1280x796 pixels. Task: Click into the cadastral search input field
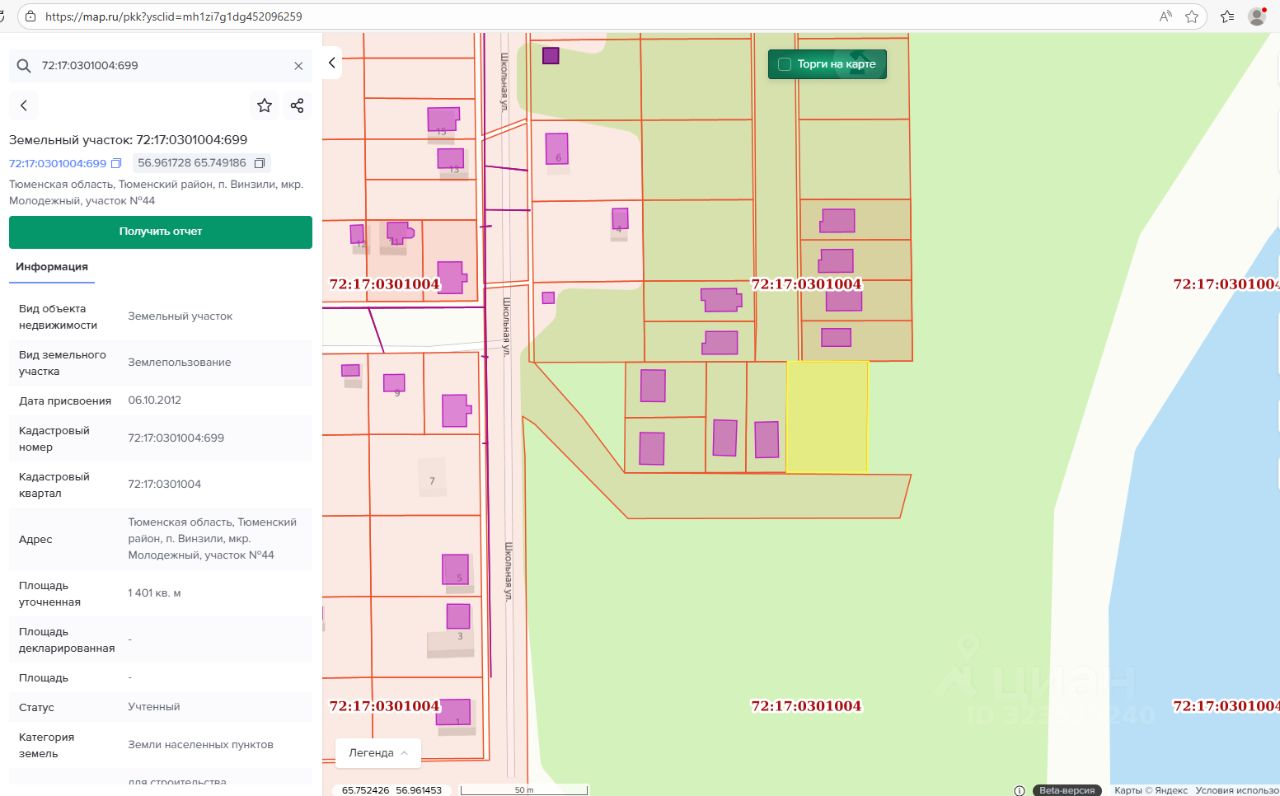[x=160, y=66]
